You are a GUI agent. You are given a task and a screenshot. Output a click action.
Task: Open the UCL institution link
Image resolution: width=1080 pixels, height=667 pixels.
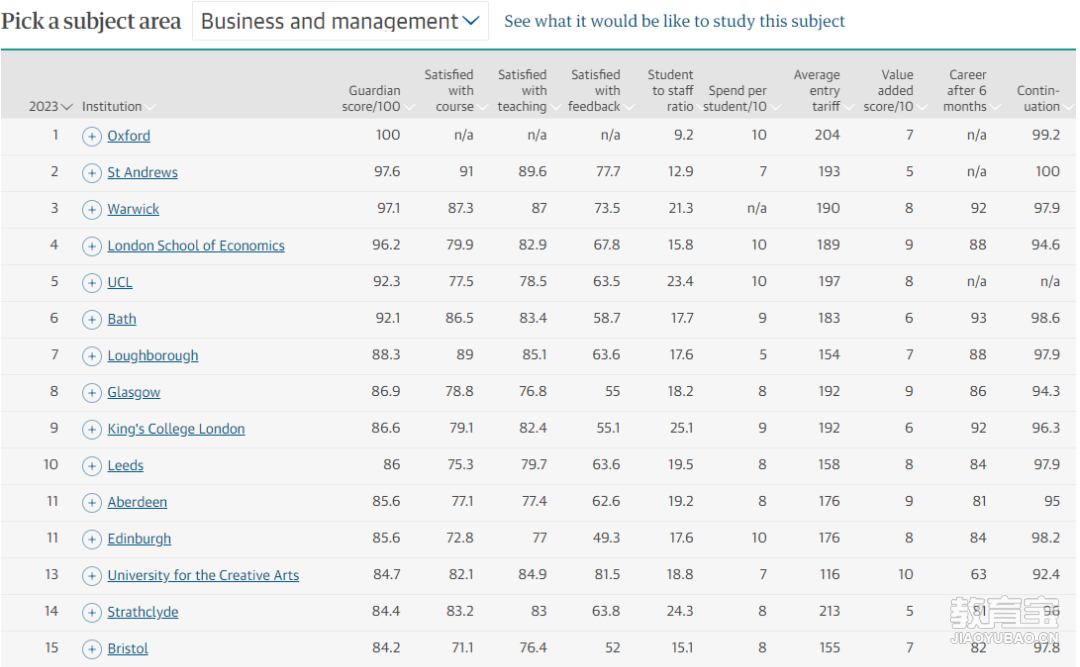pyautogui.click(x=120, y=282)
